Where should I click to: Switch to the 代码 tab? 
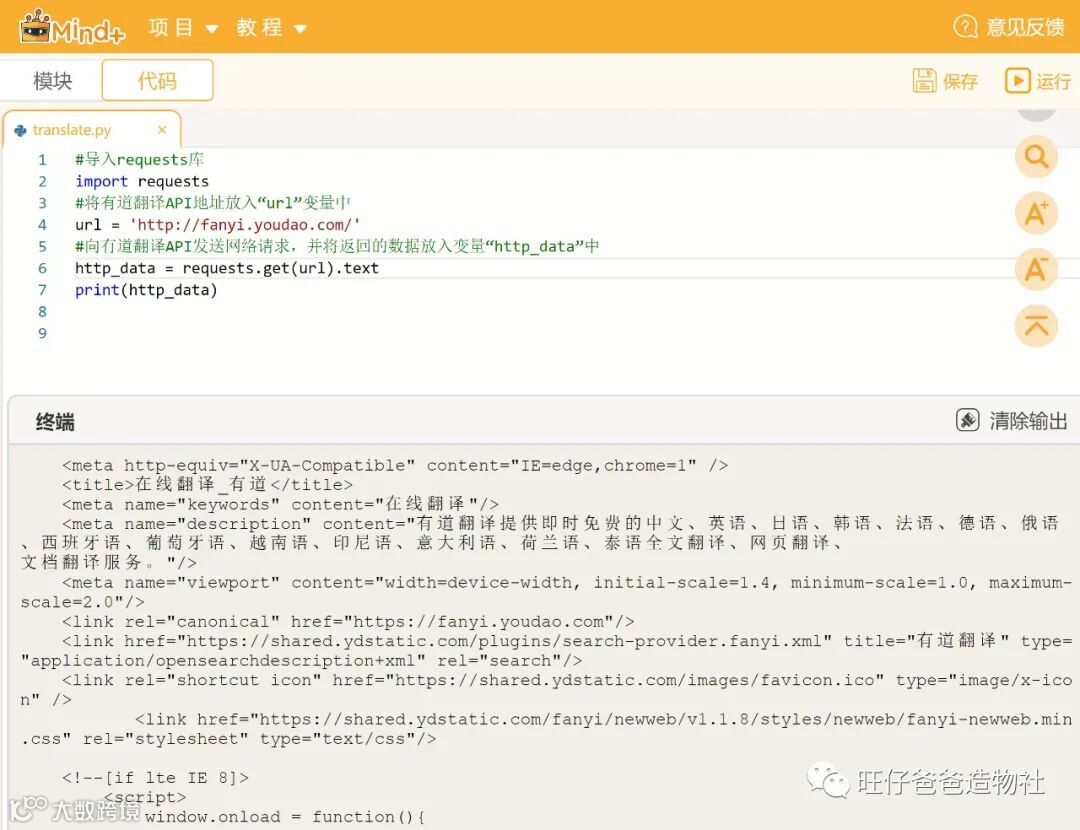(157, 81)
